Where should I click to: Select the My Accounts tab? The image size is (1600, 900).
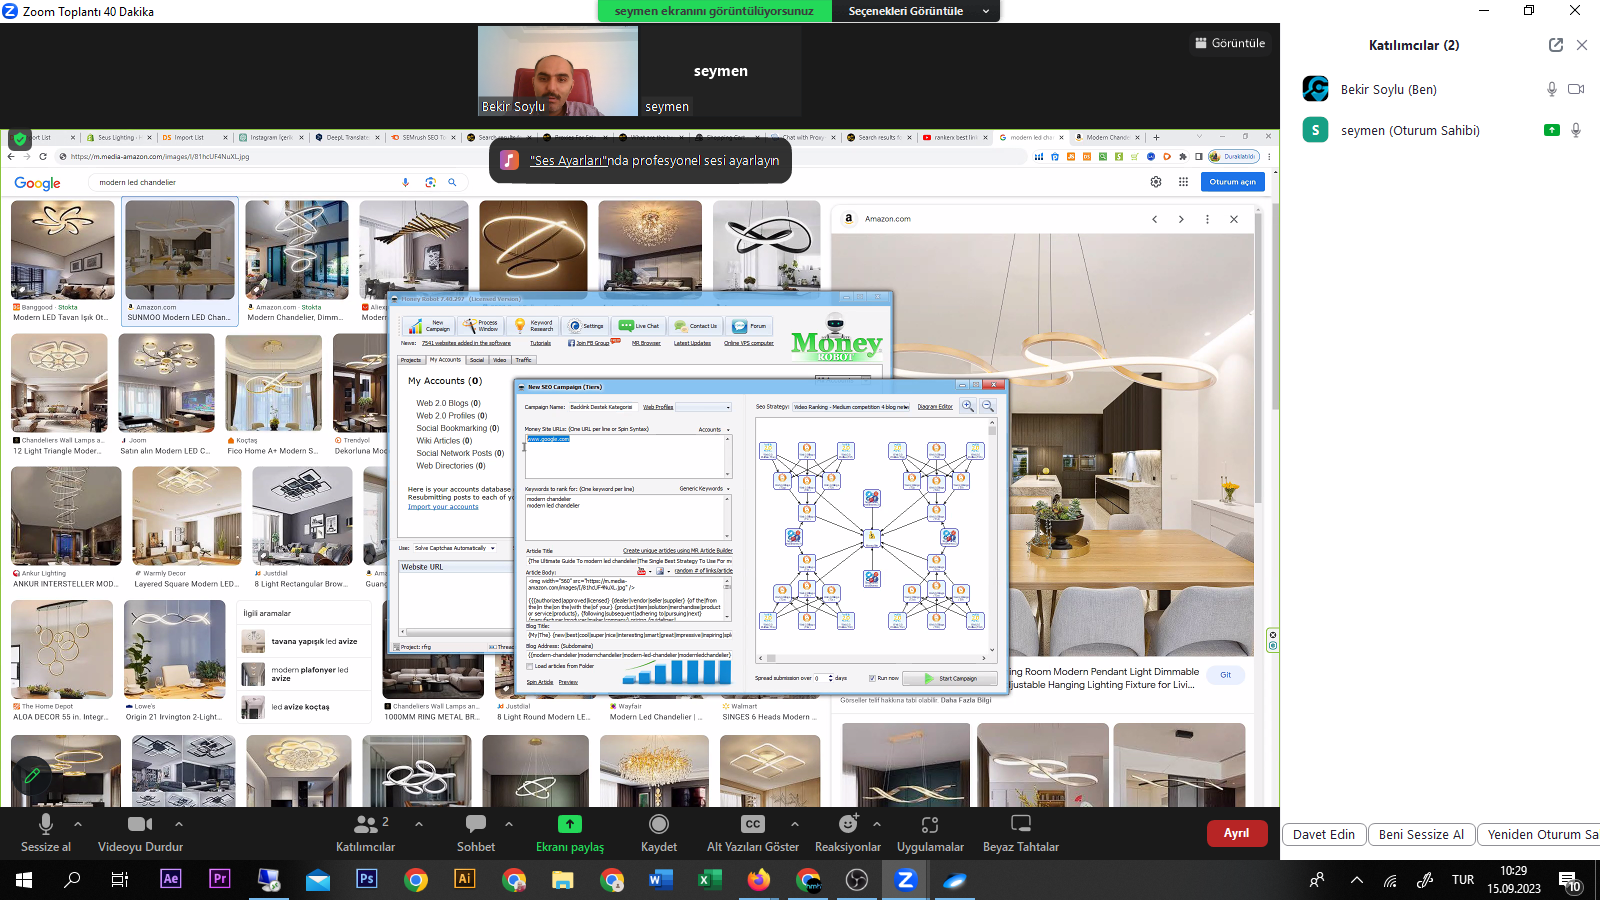point(445,360)
